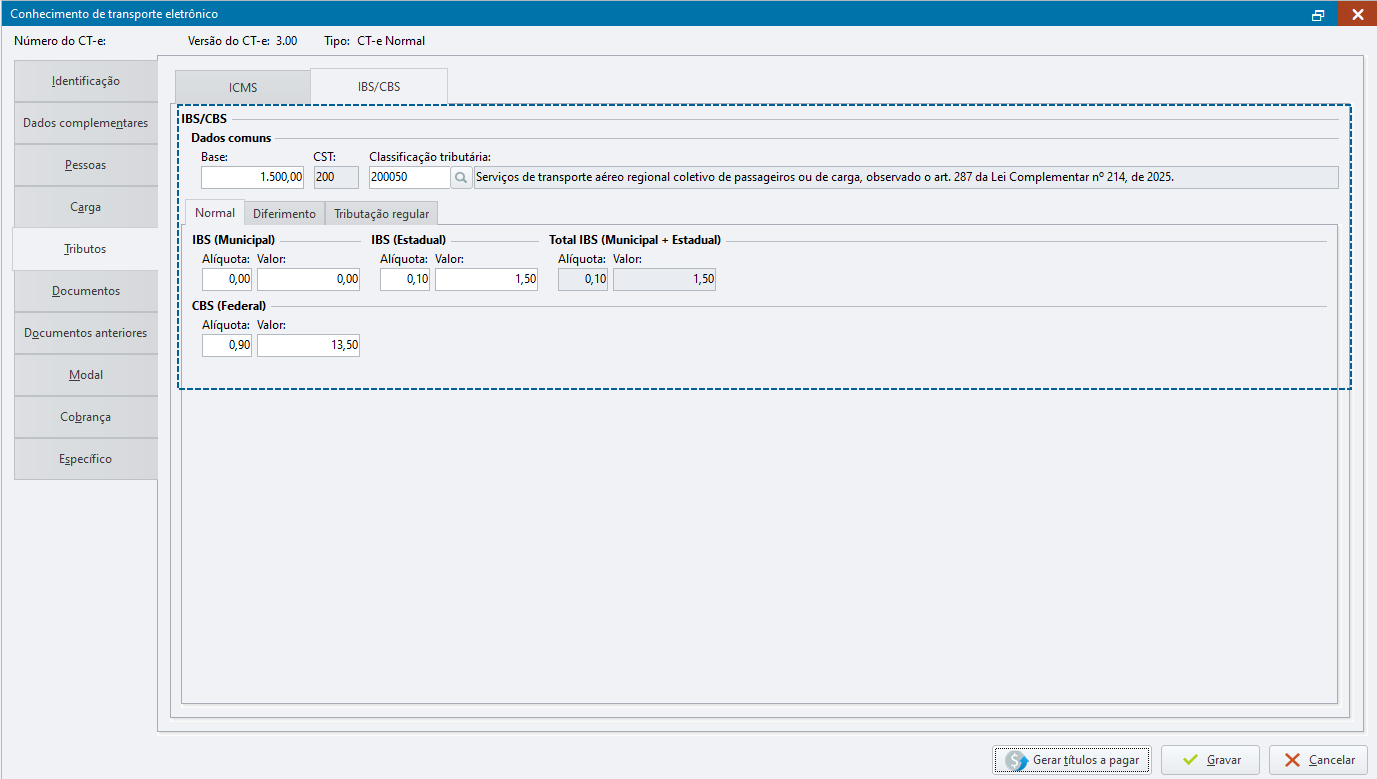Open the Cobrança section
1377x779 pixels.
coord(86,417)
